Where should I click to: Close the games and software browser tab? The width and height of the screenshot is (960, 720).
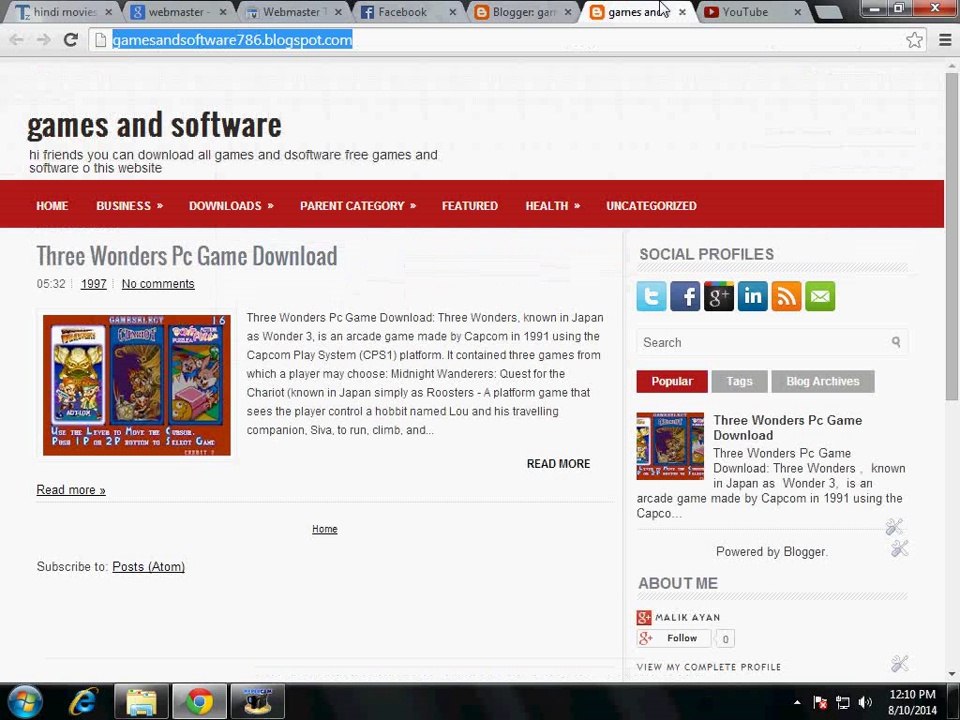[x=682, y=12]
